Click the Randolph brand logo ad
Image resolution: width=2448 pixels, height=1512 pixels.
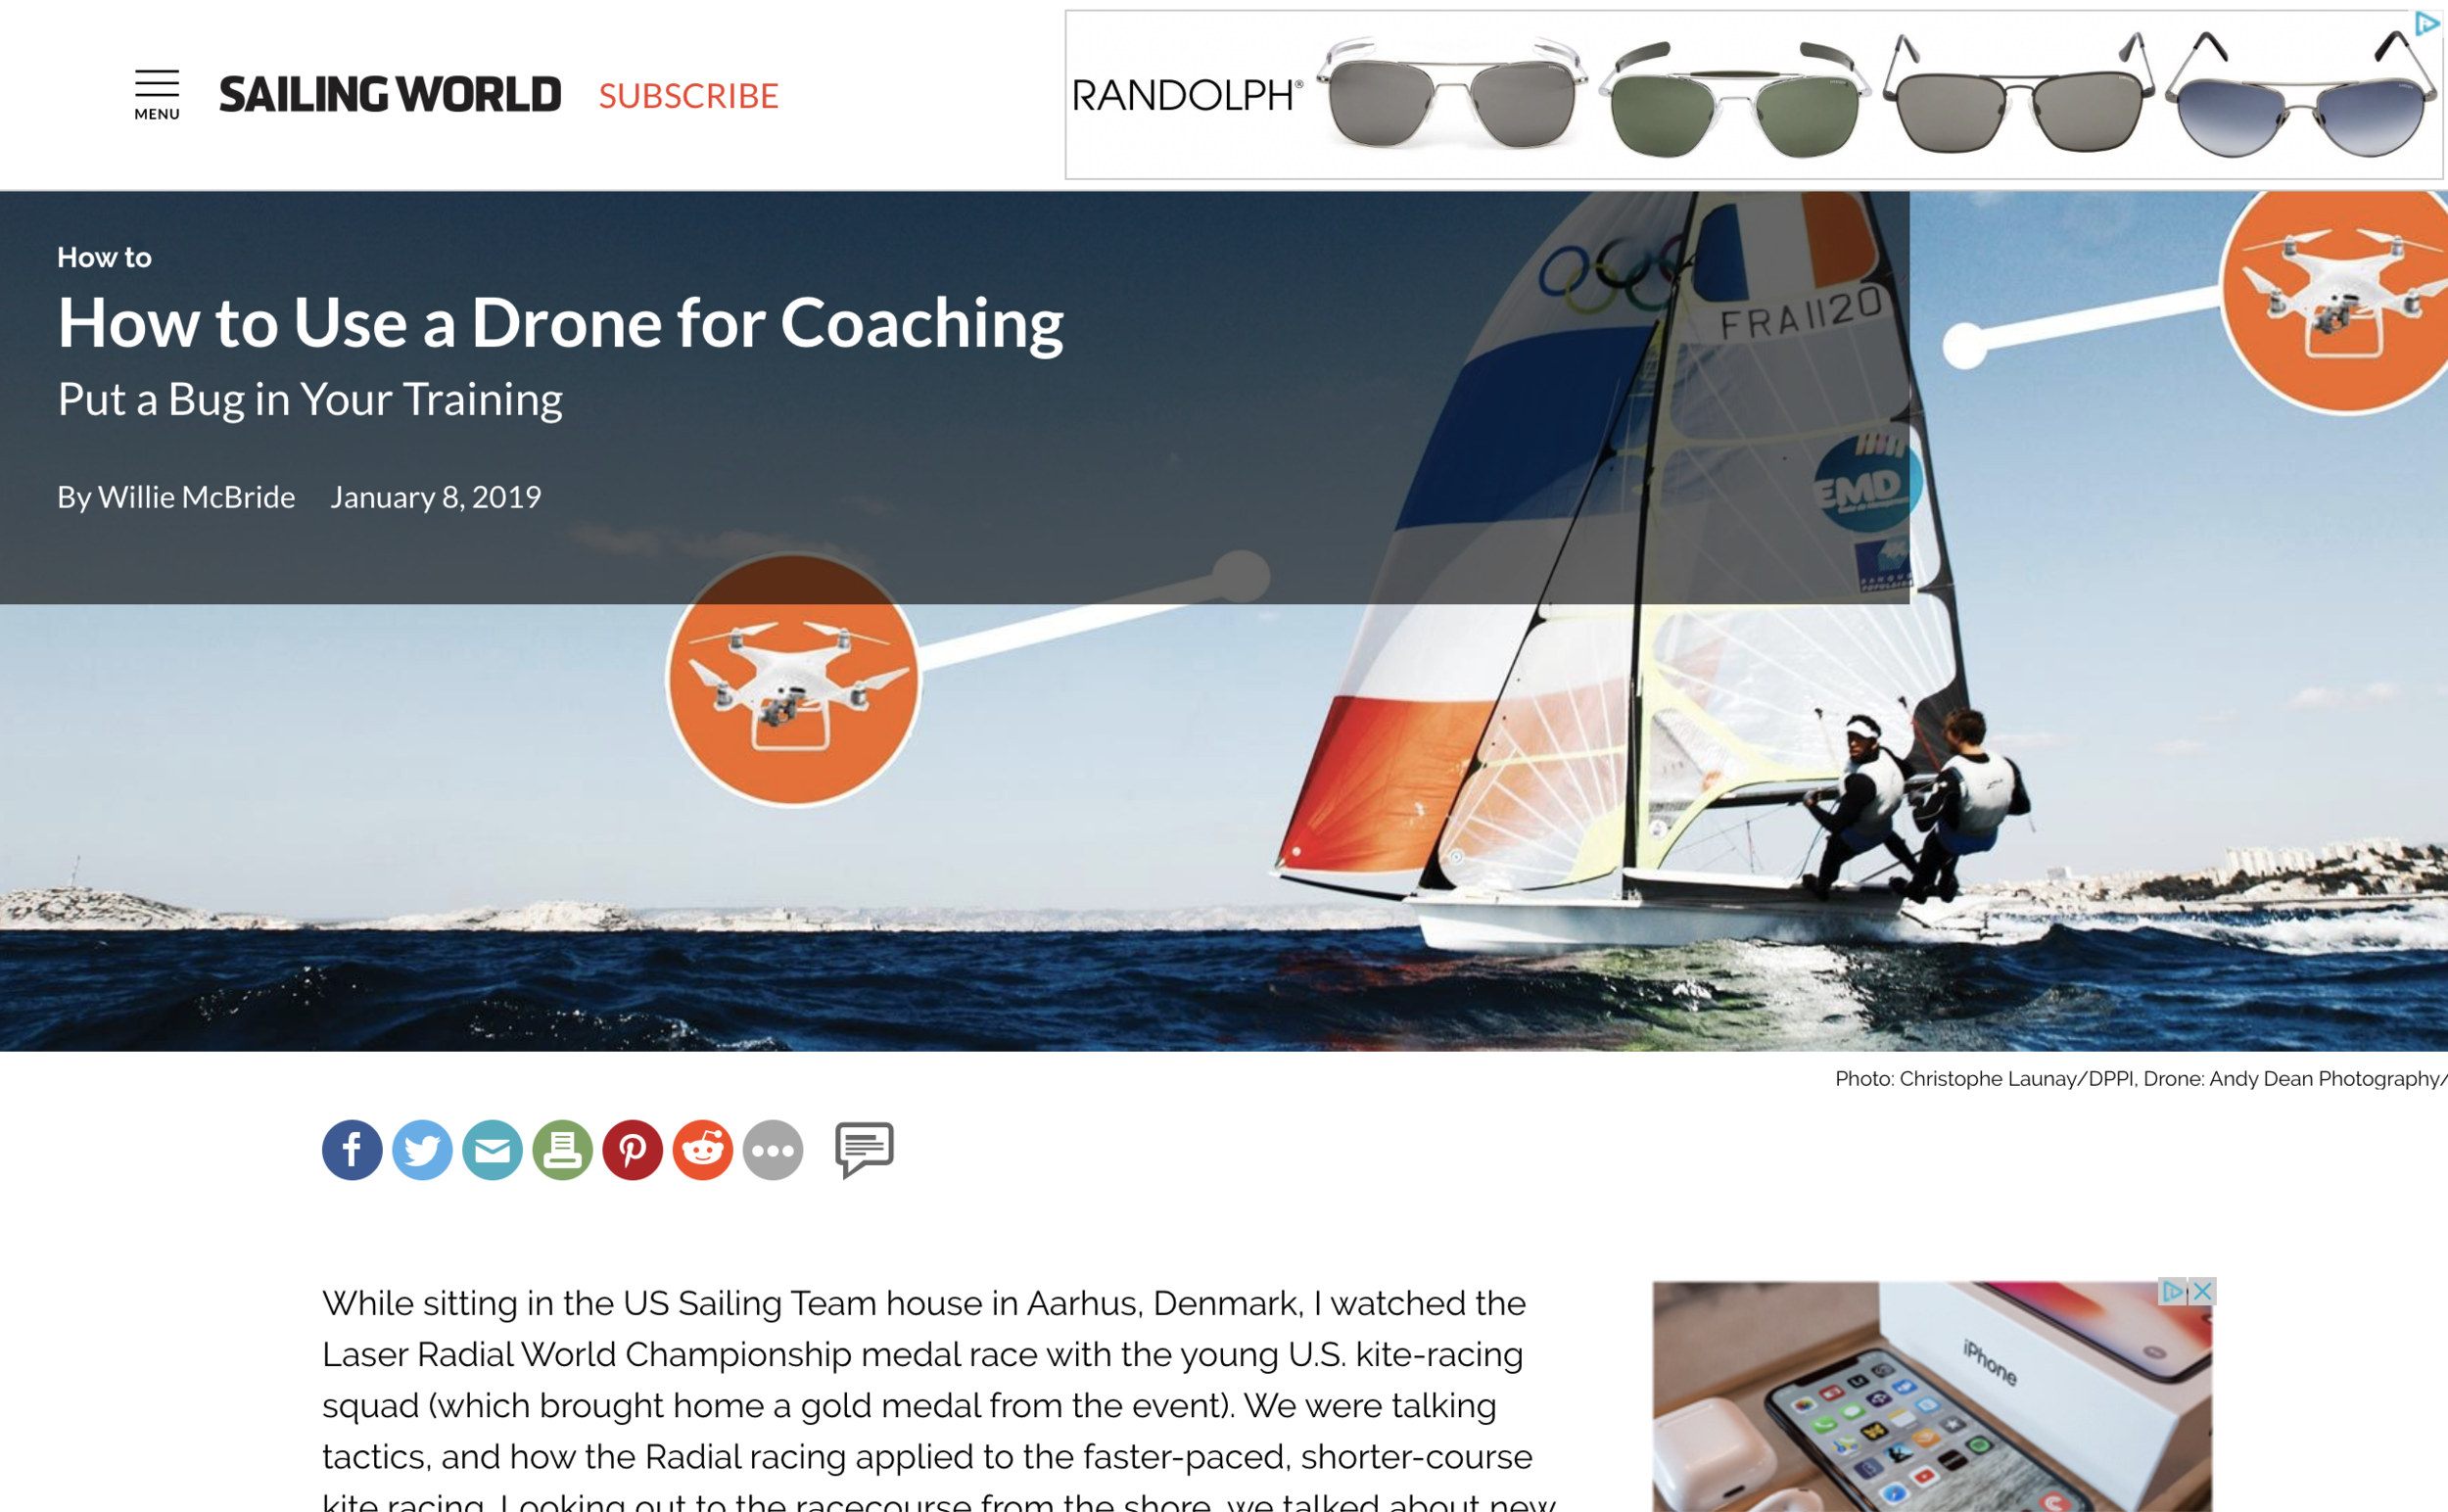tap(1187, 96)
